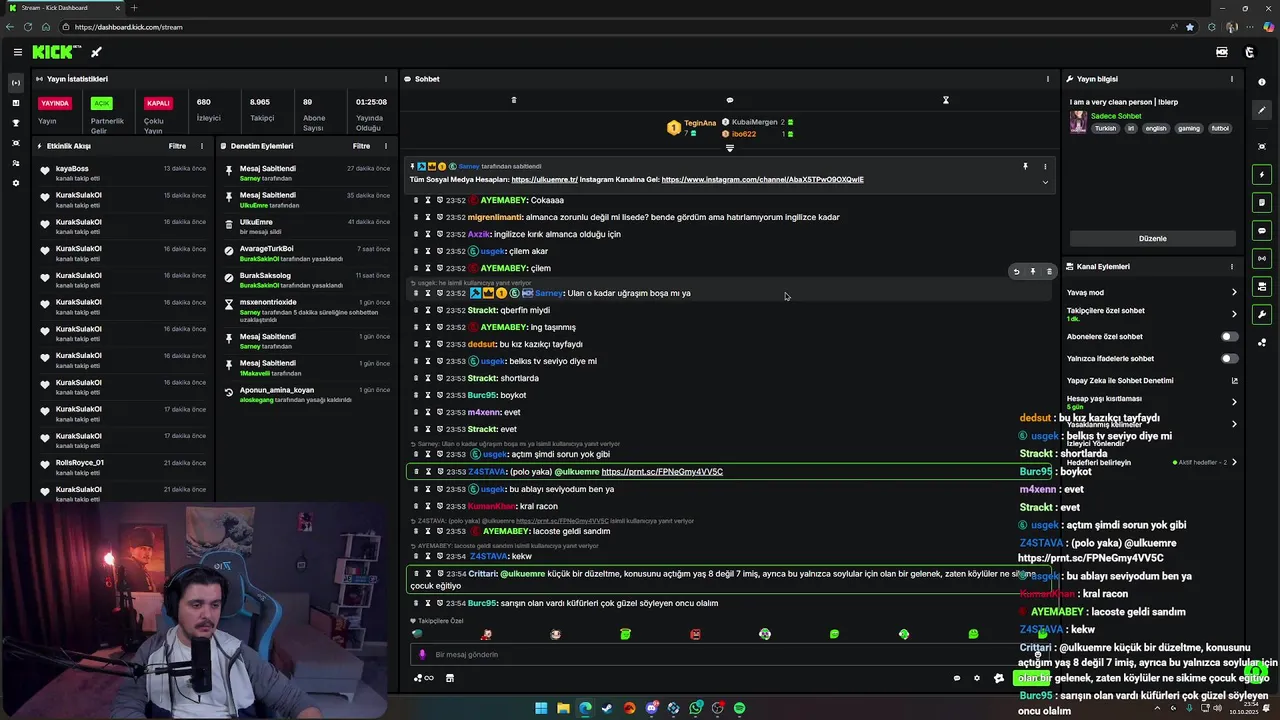Click the lightning bolt icon in the right sidebar

click(1262, 175)
